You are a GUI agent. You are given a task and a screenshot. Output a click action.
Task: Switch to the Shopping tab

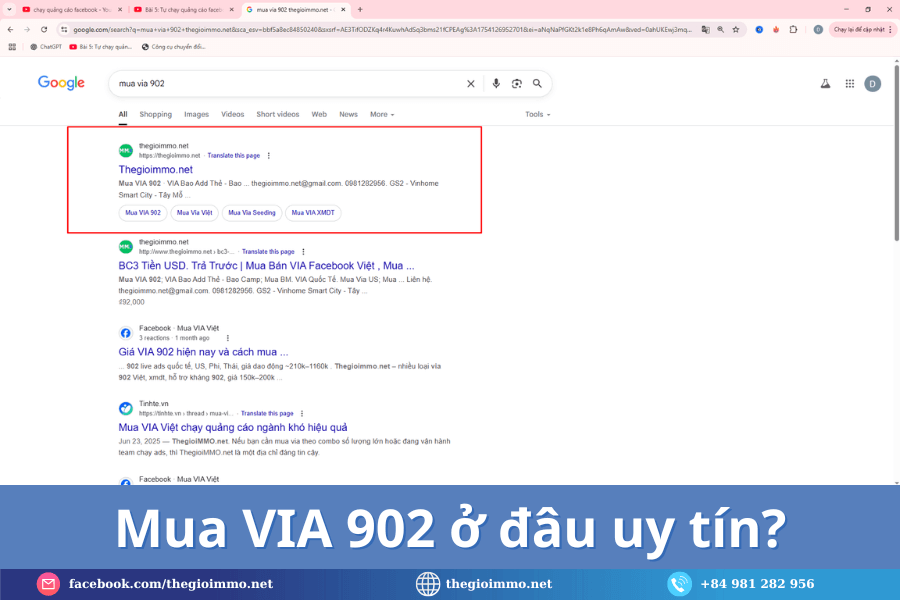[x=155, y=114]
